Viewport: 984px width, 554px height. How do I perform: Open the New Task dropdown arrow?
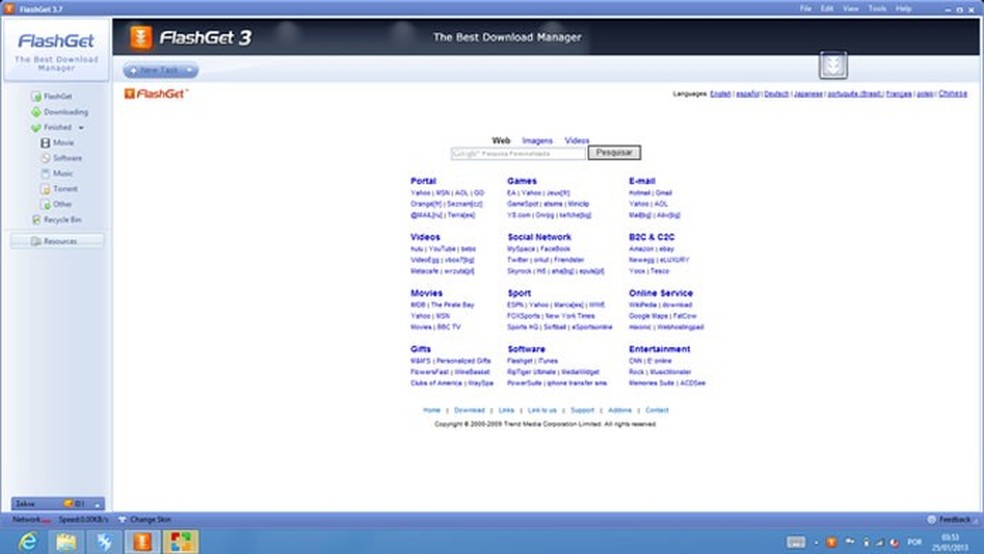191,70
